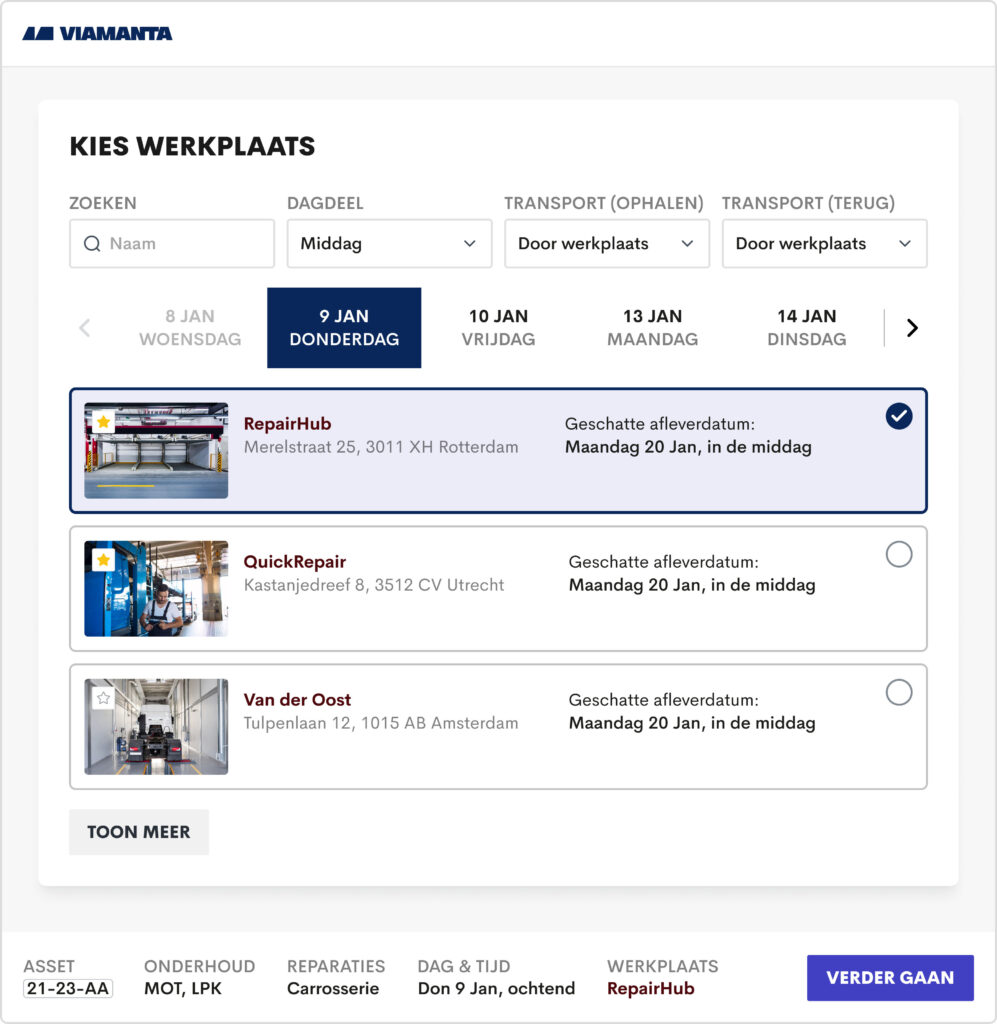This screenshot has width=997, height=1024.
Task: Switch to 10 Jan Vrijdag tab
Action: click(498, 328)
